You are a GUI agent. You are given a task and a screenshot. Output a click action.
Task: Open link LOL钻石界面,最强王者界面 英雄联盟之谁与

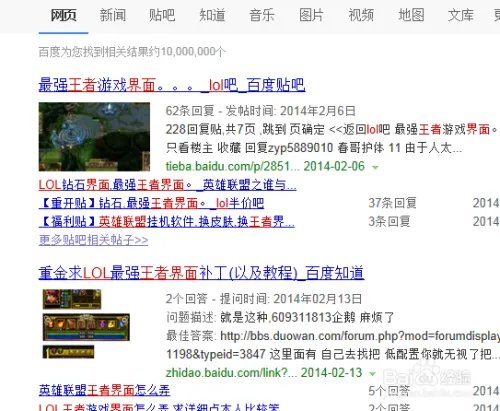tap(167, 185)
